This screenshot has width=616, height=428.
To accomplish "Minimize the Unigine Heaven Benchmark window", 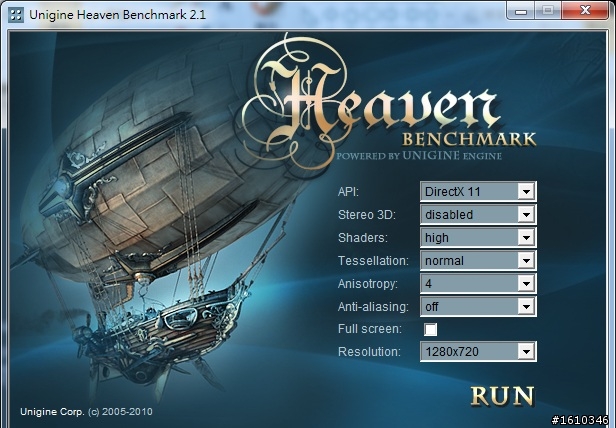I will (521, 10).
